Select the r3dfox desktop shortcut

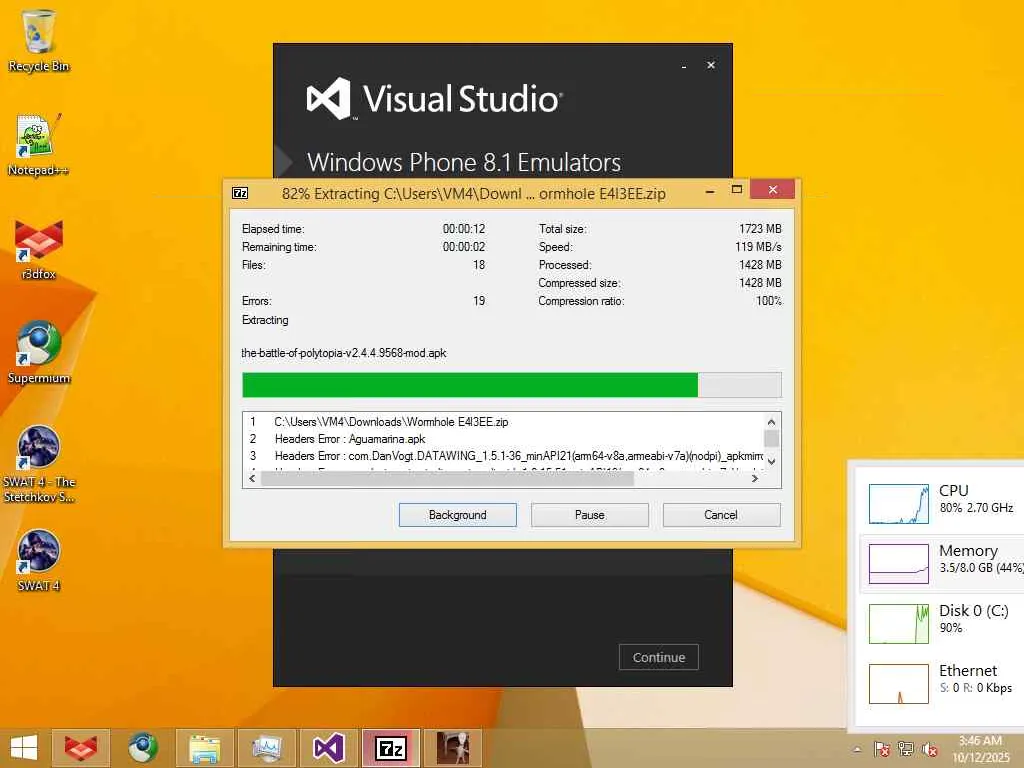click(x=39, y=249)
